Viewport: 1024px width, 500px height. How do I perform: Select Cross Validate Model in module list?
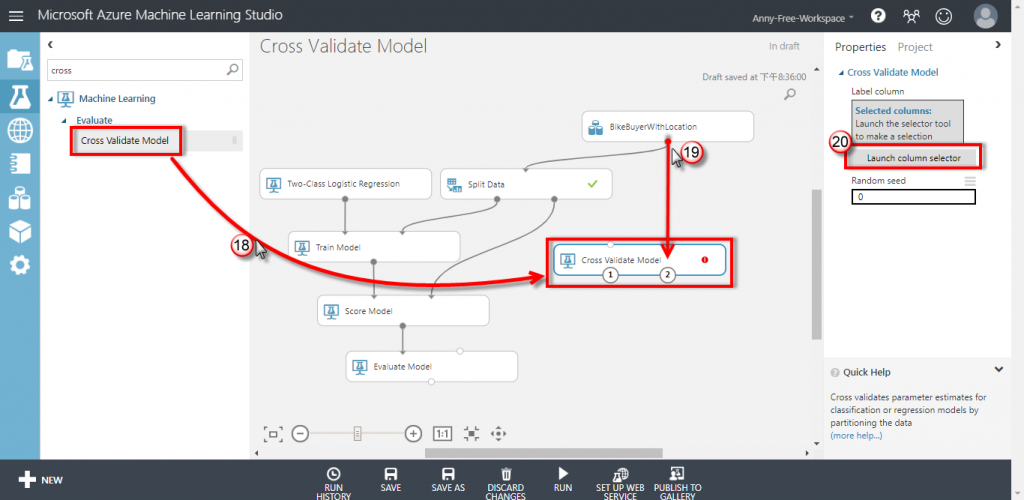pos(125,140)
